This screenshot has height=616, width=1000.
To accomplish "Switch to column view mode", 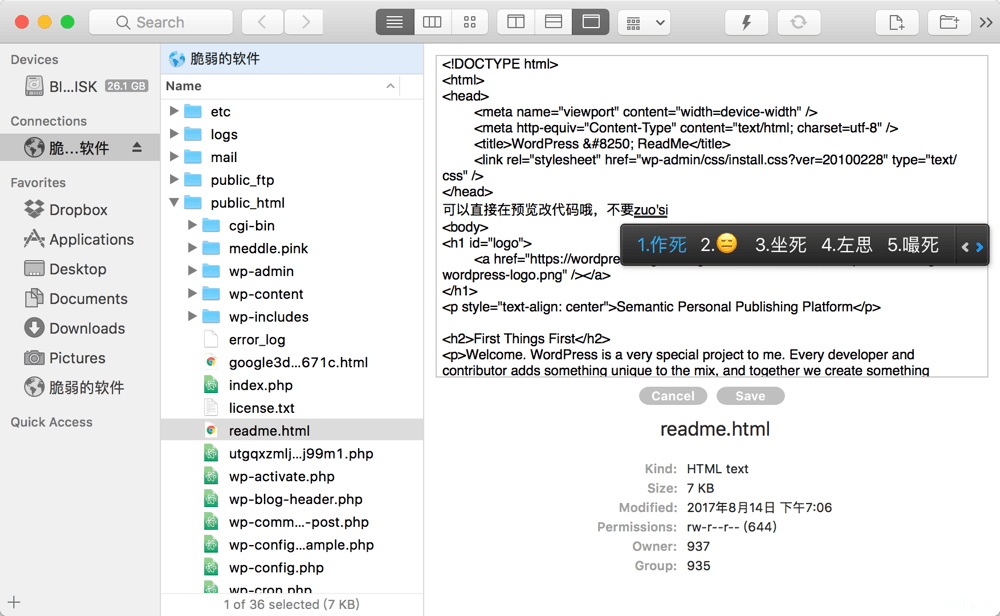I will coord(432,22).
